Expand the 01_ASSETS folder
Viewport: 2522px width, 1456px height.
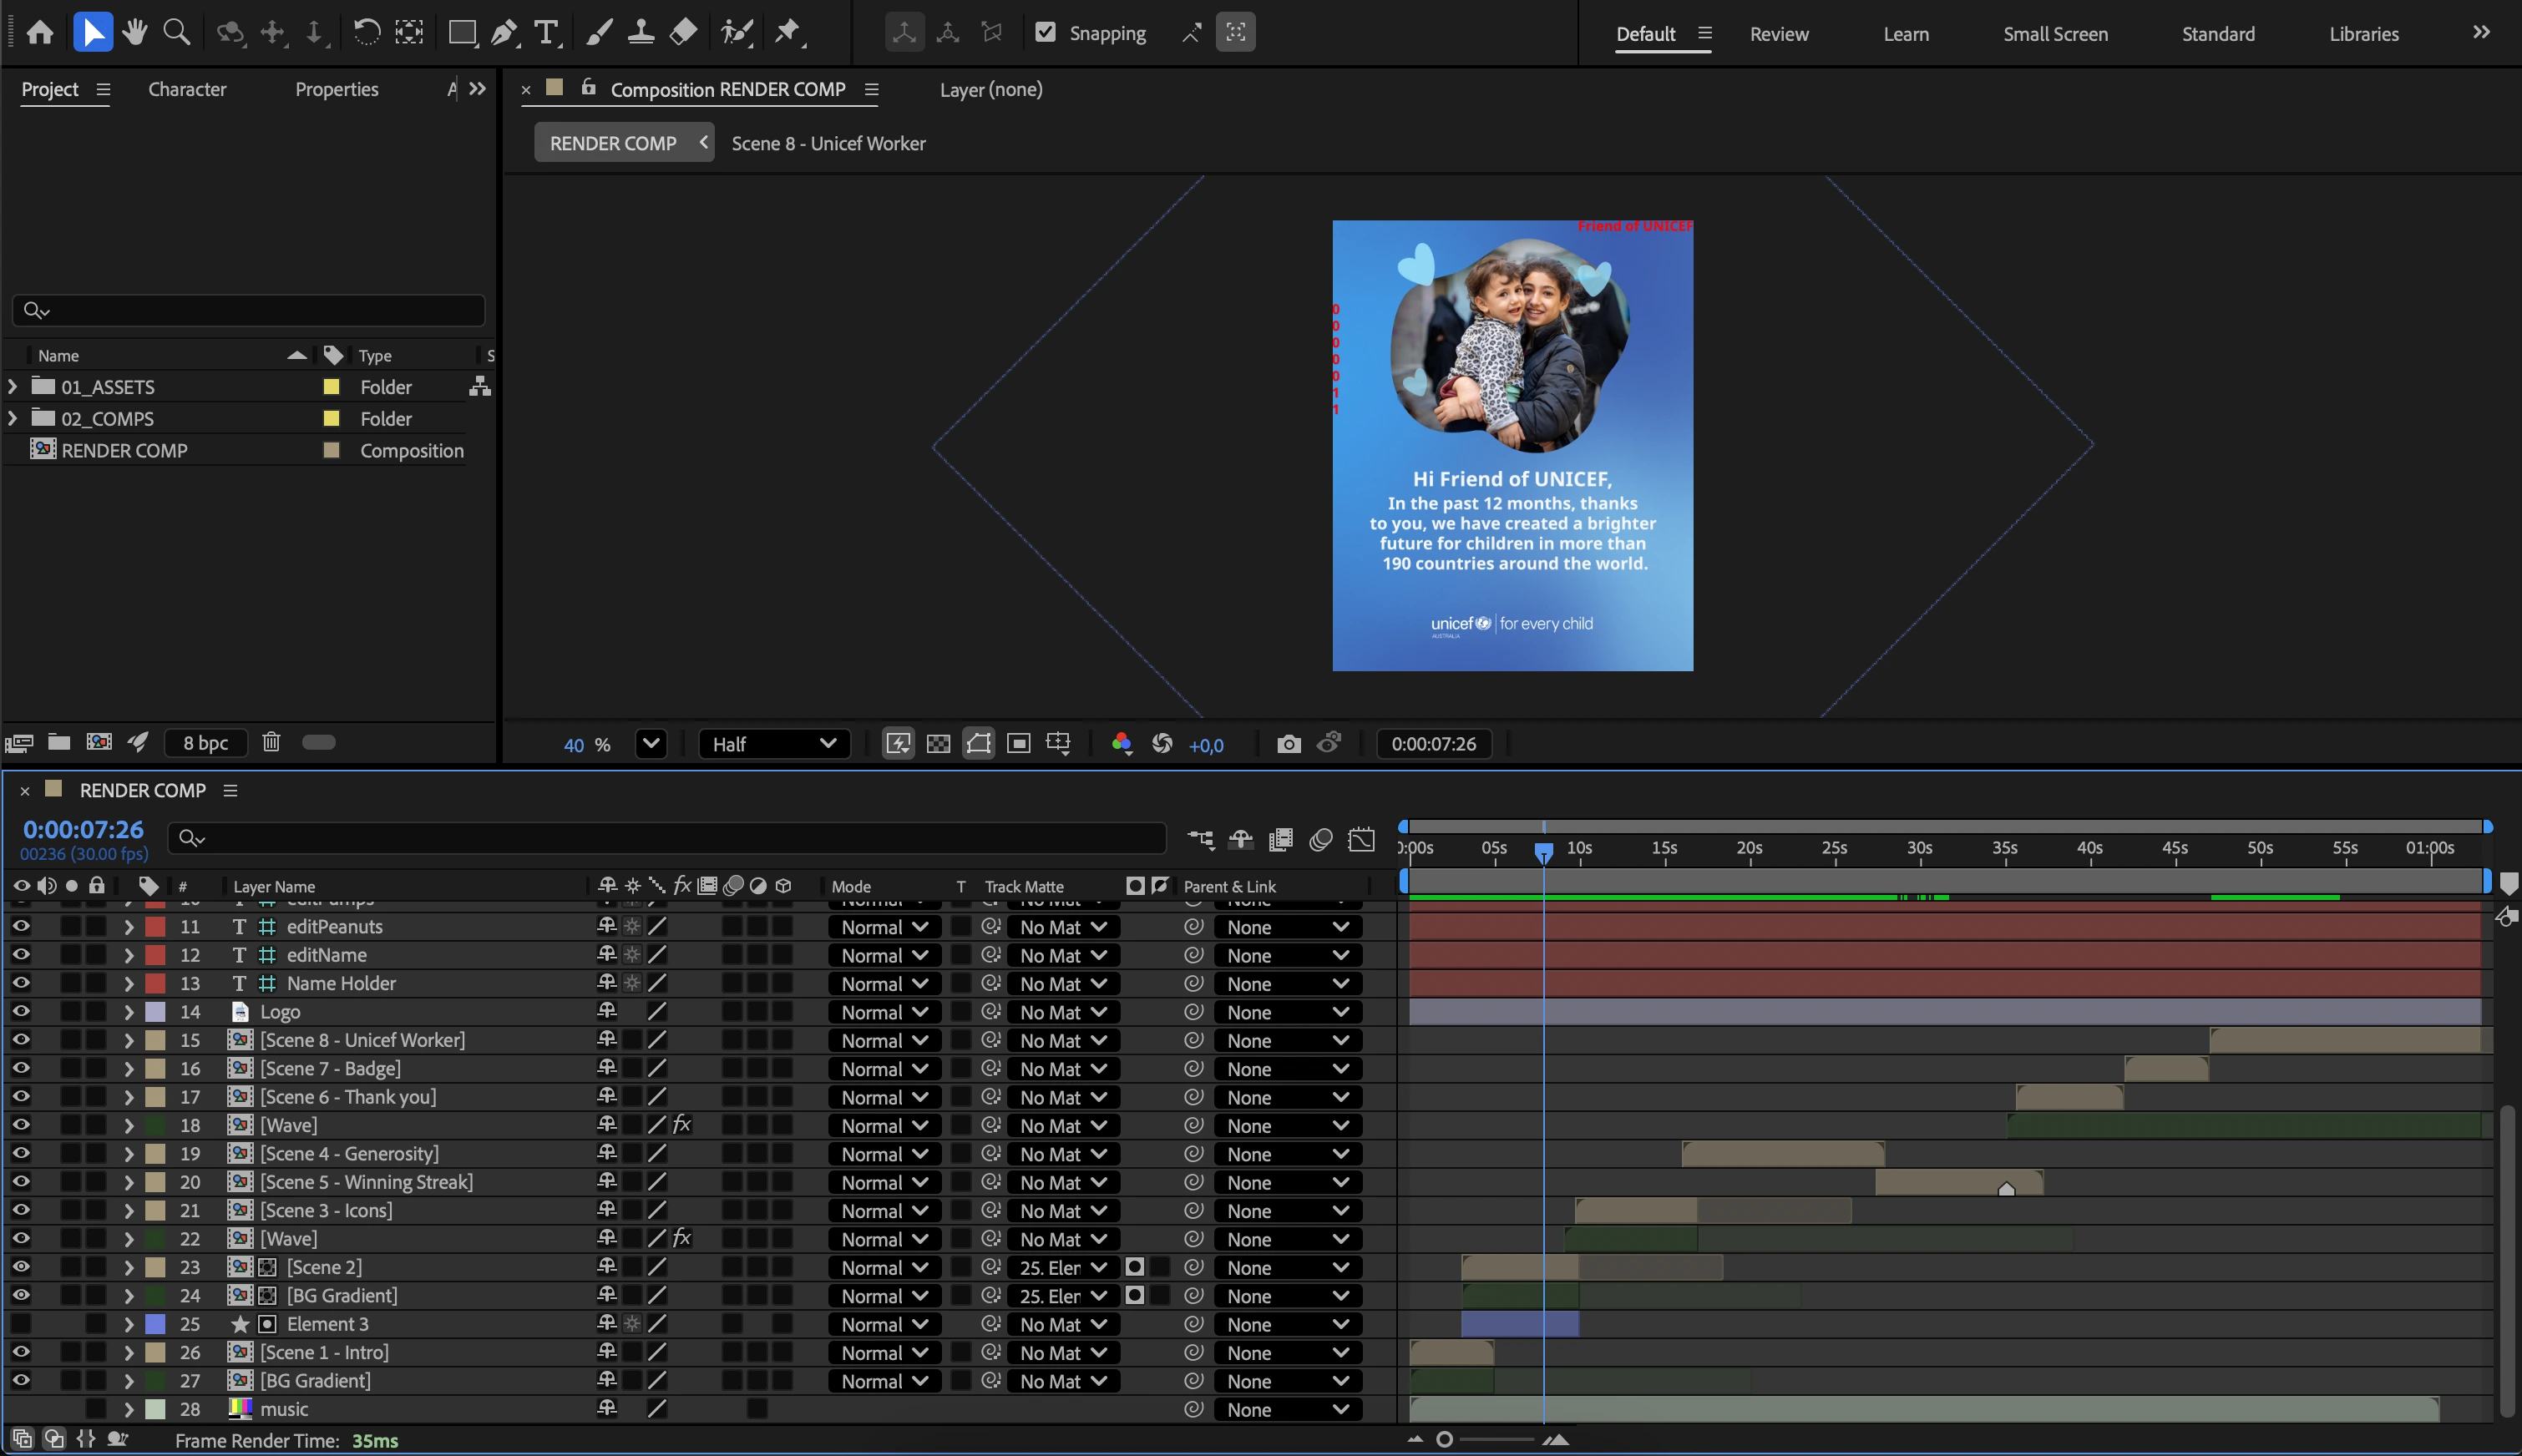(x=13, y=386)
